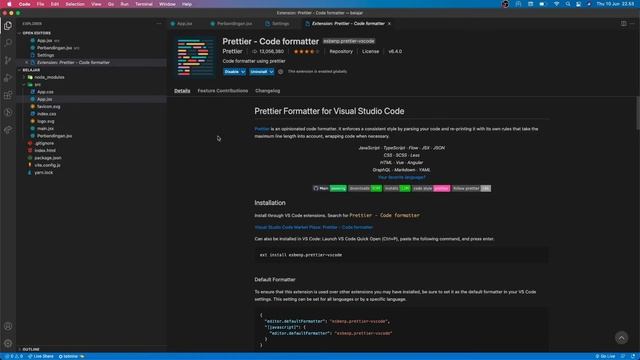Open macOS Control Center icon
Screen dimensions: 640x360
click(578, 4)
